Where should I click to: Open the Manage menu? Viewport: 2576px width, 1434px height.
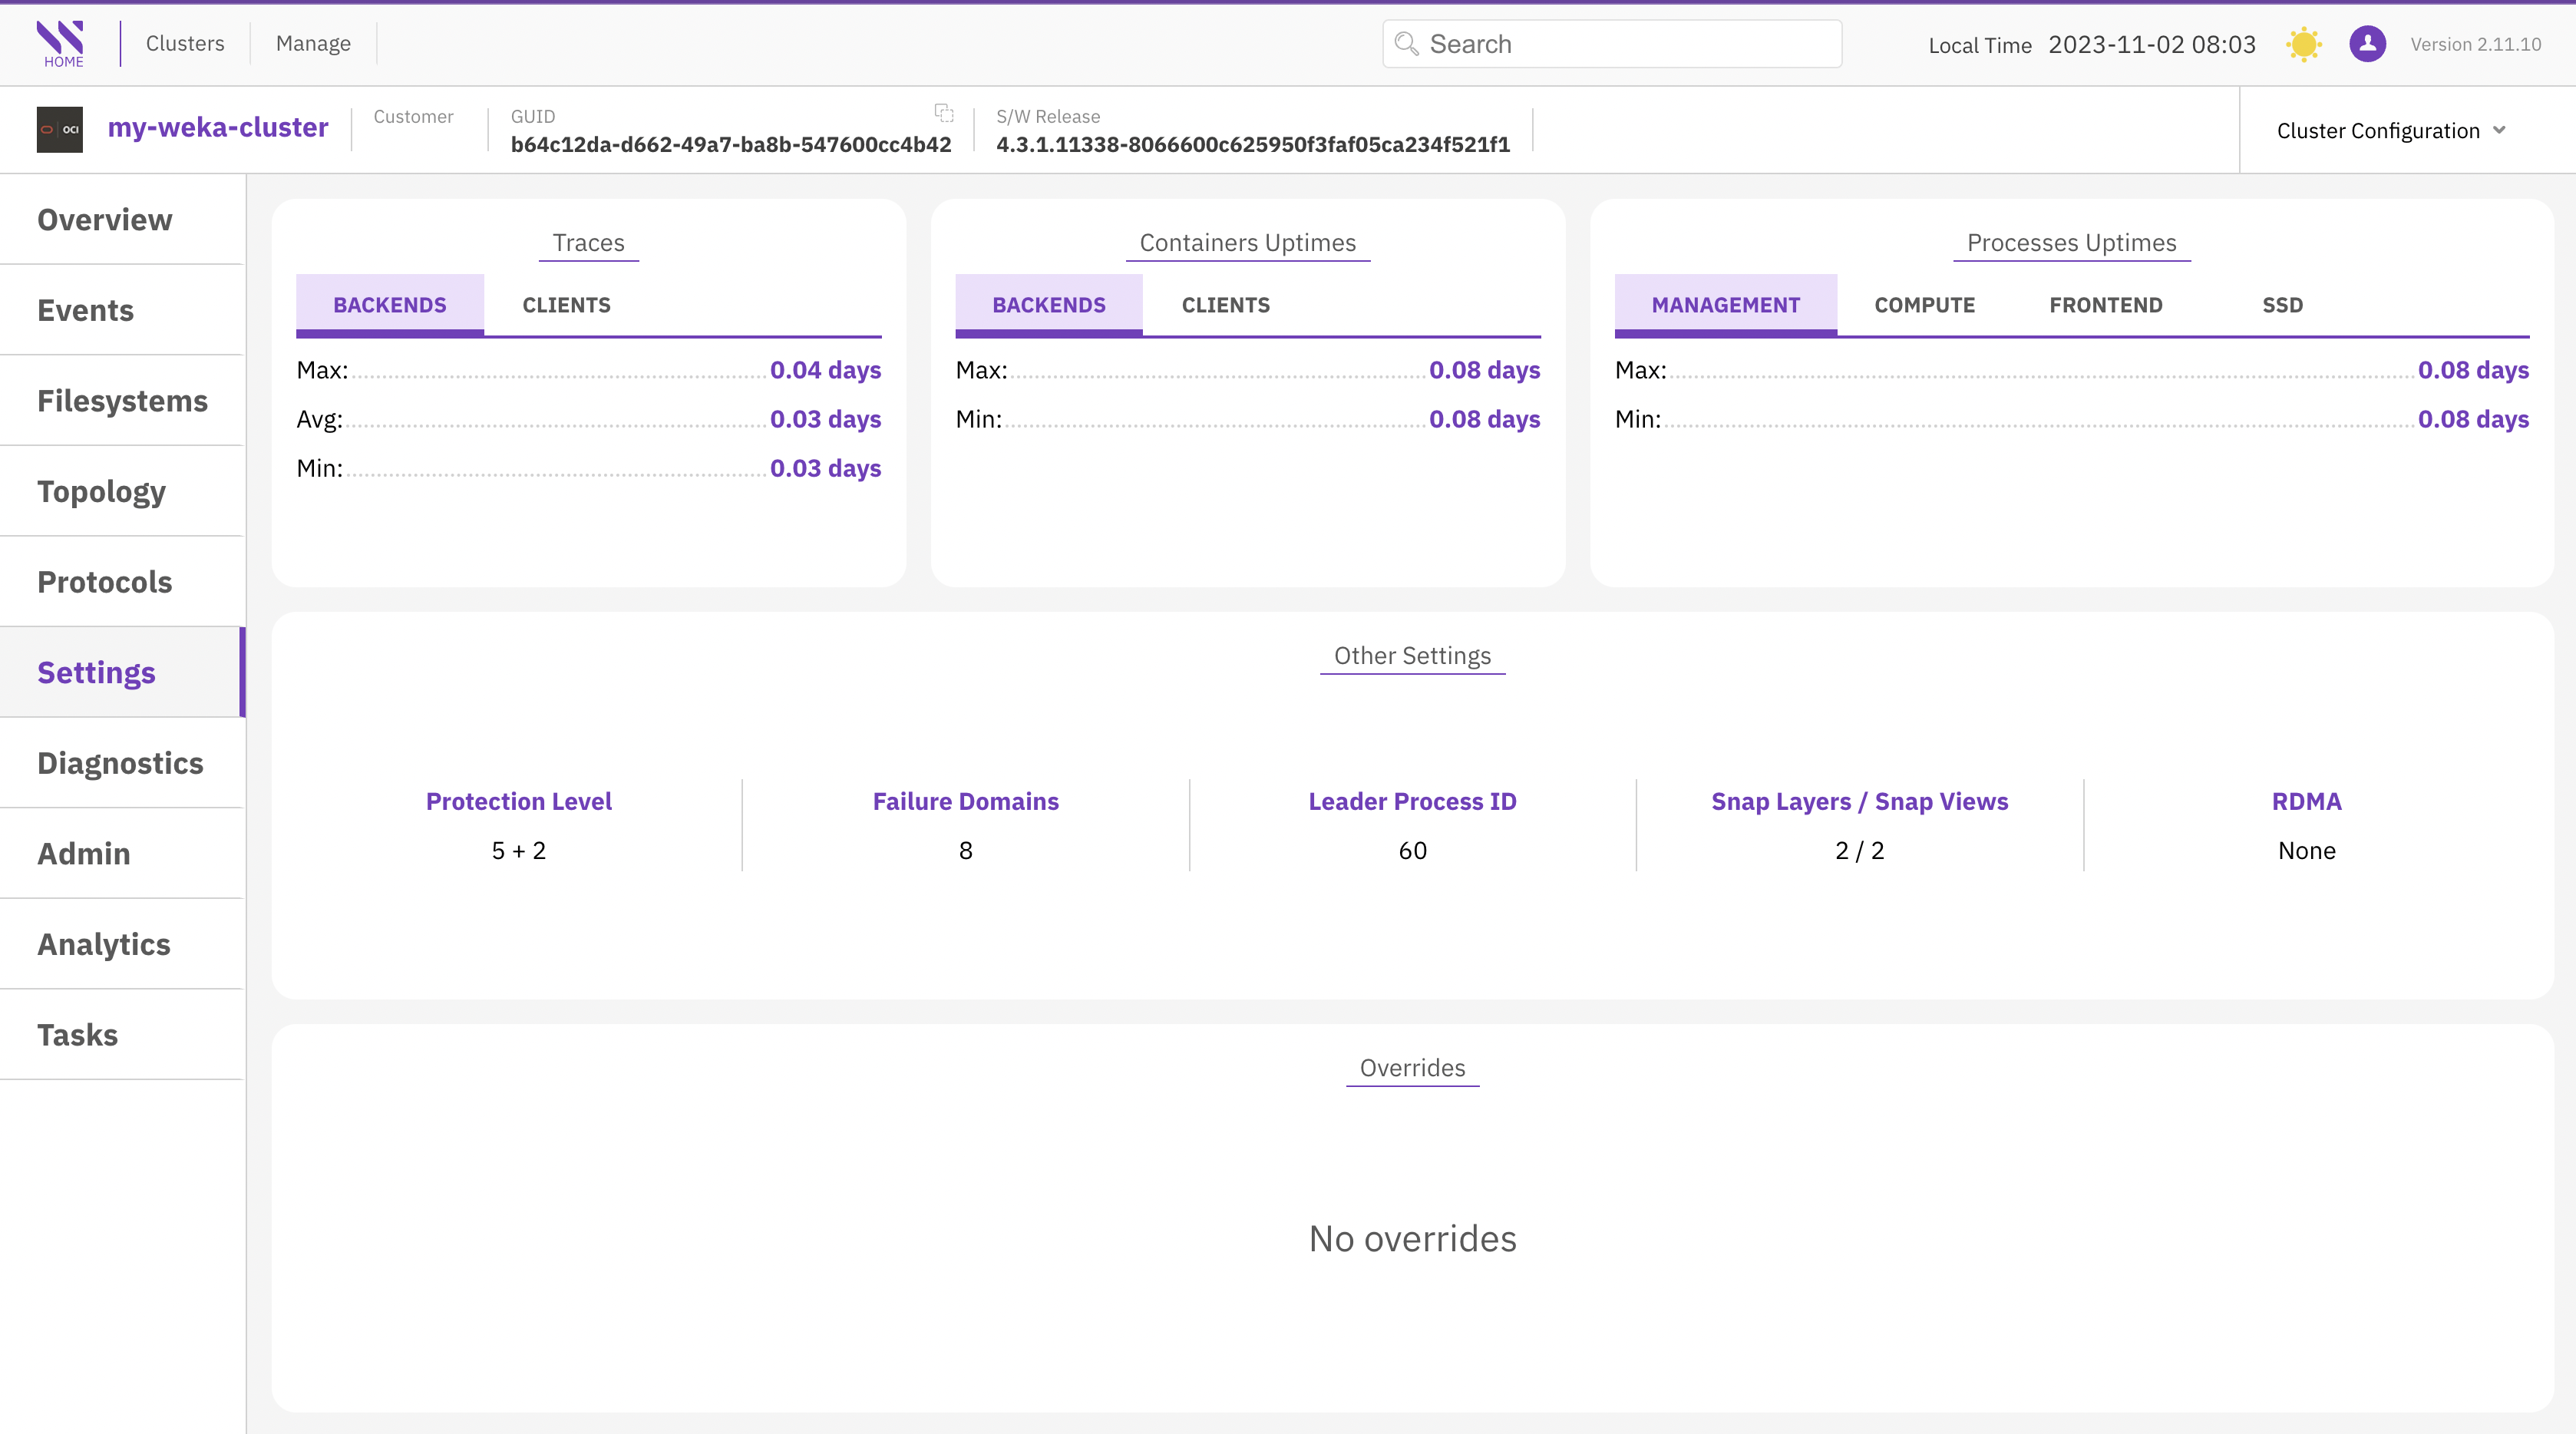[313, 44]
